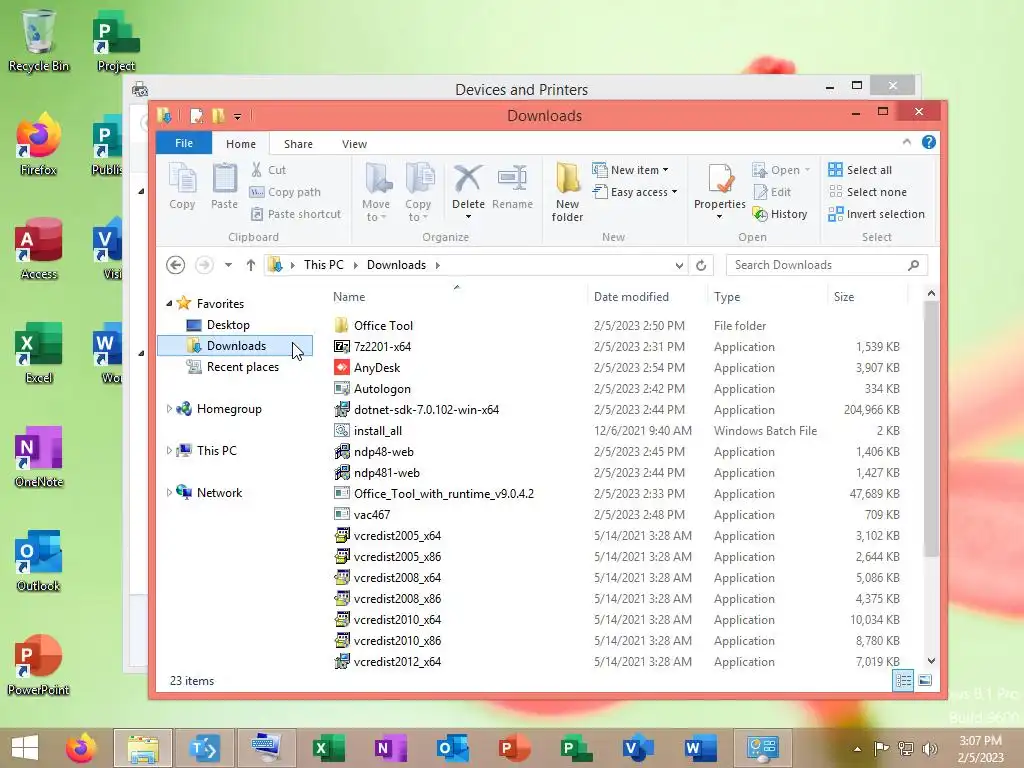
Task: Click Invert selection in the ribbon
Action: [x=876, y=214]
